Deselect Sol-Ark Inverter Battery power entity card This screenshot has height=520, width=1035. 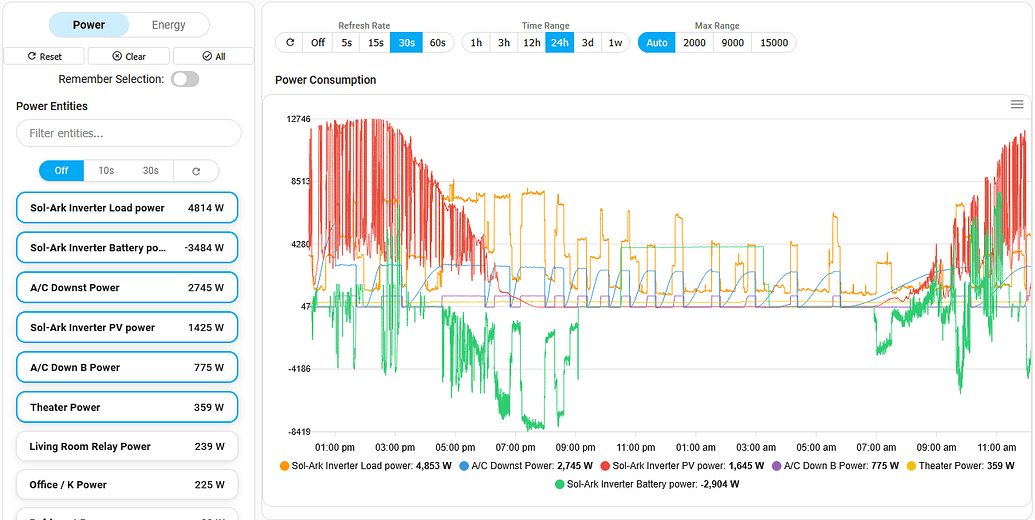tap(127, 248)
